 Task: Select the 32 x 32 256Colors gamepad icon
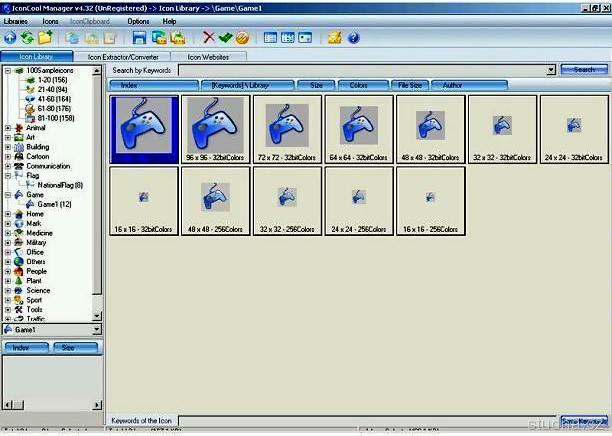tap(287, 201)
